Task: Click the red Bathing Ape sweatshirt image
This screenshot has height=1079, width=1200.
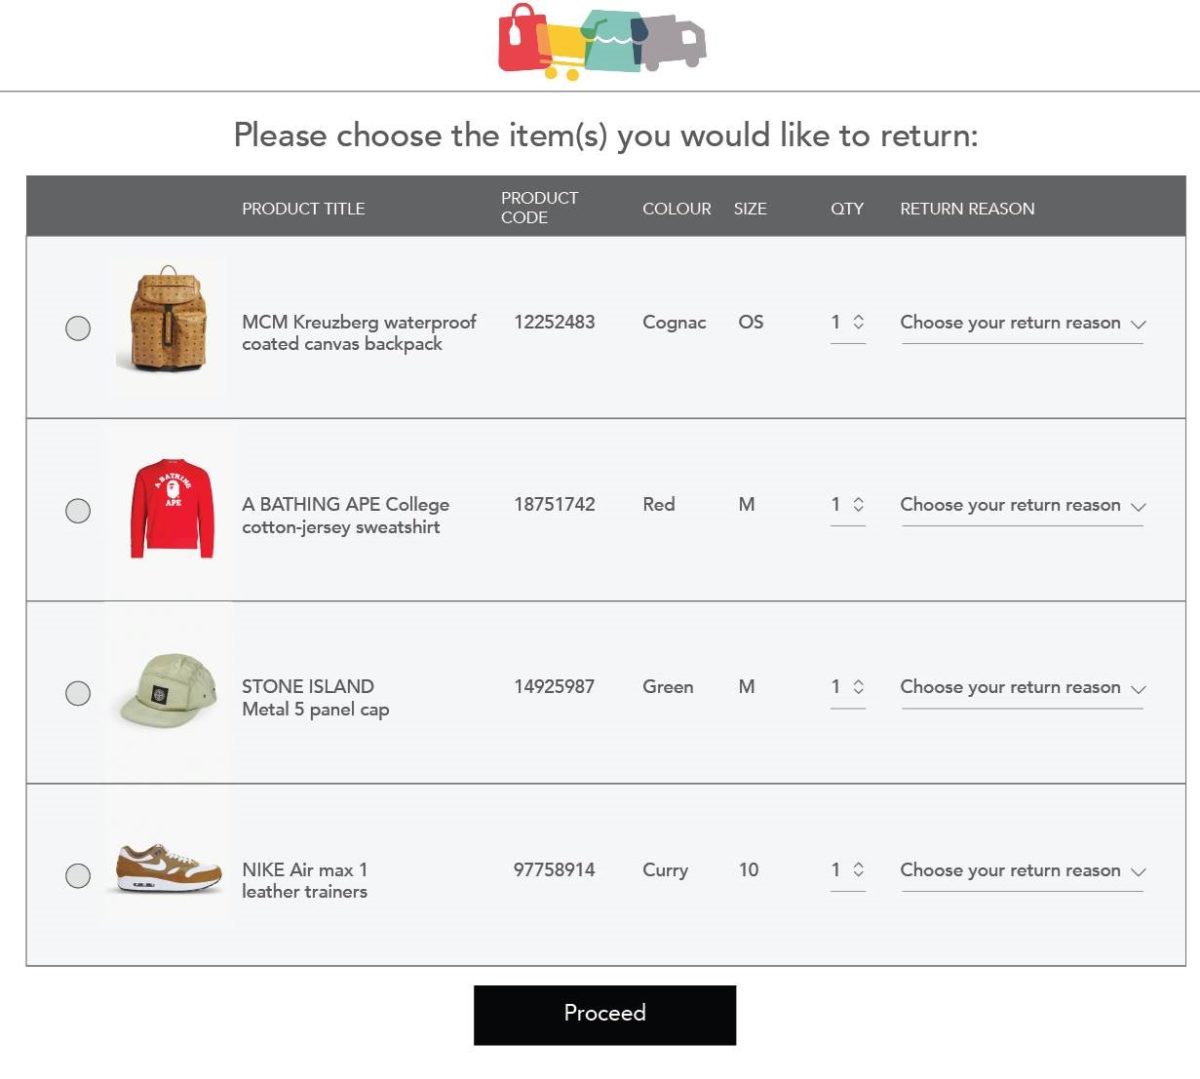Action: click(172, 508)
